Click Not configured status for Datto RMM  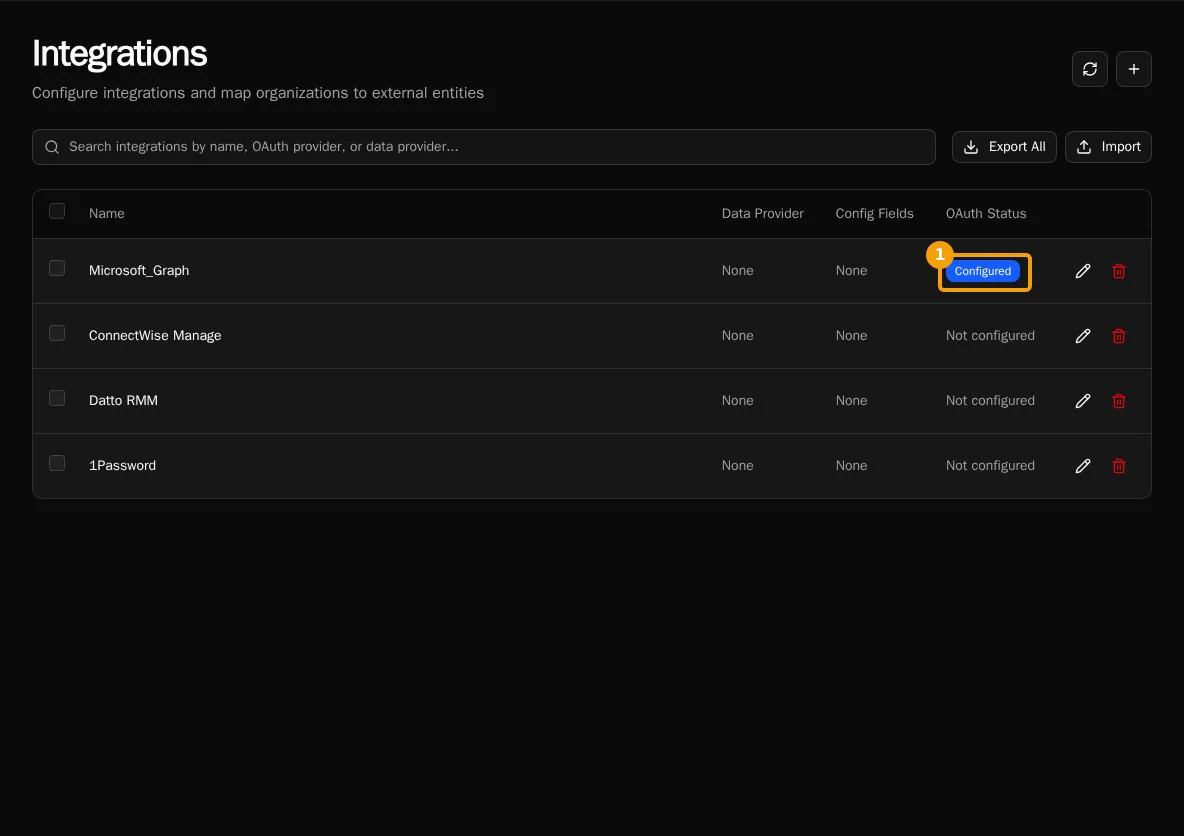(990, 400)
